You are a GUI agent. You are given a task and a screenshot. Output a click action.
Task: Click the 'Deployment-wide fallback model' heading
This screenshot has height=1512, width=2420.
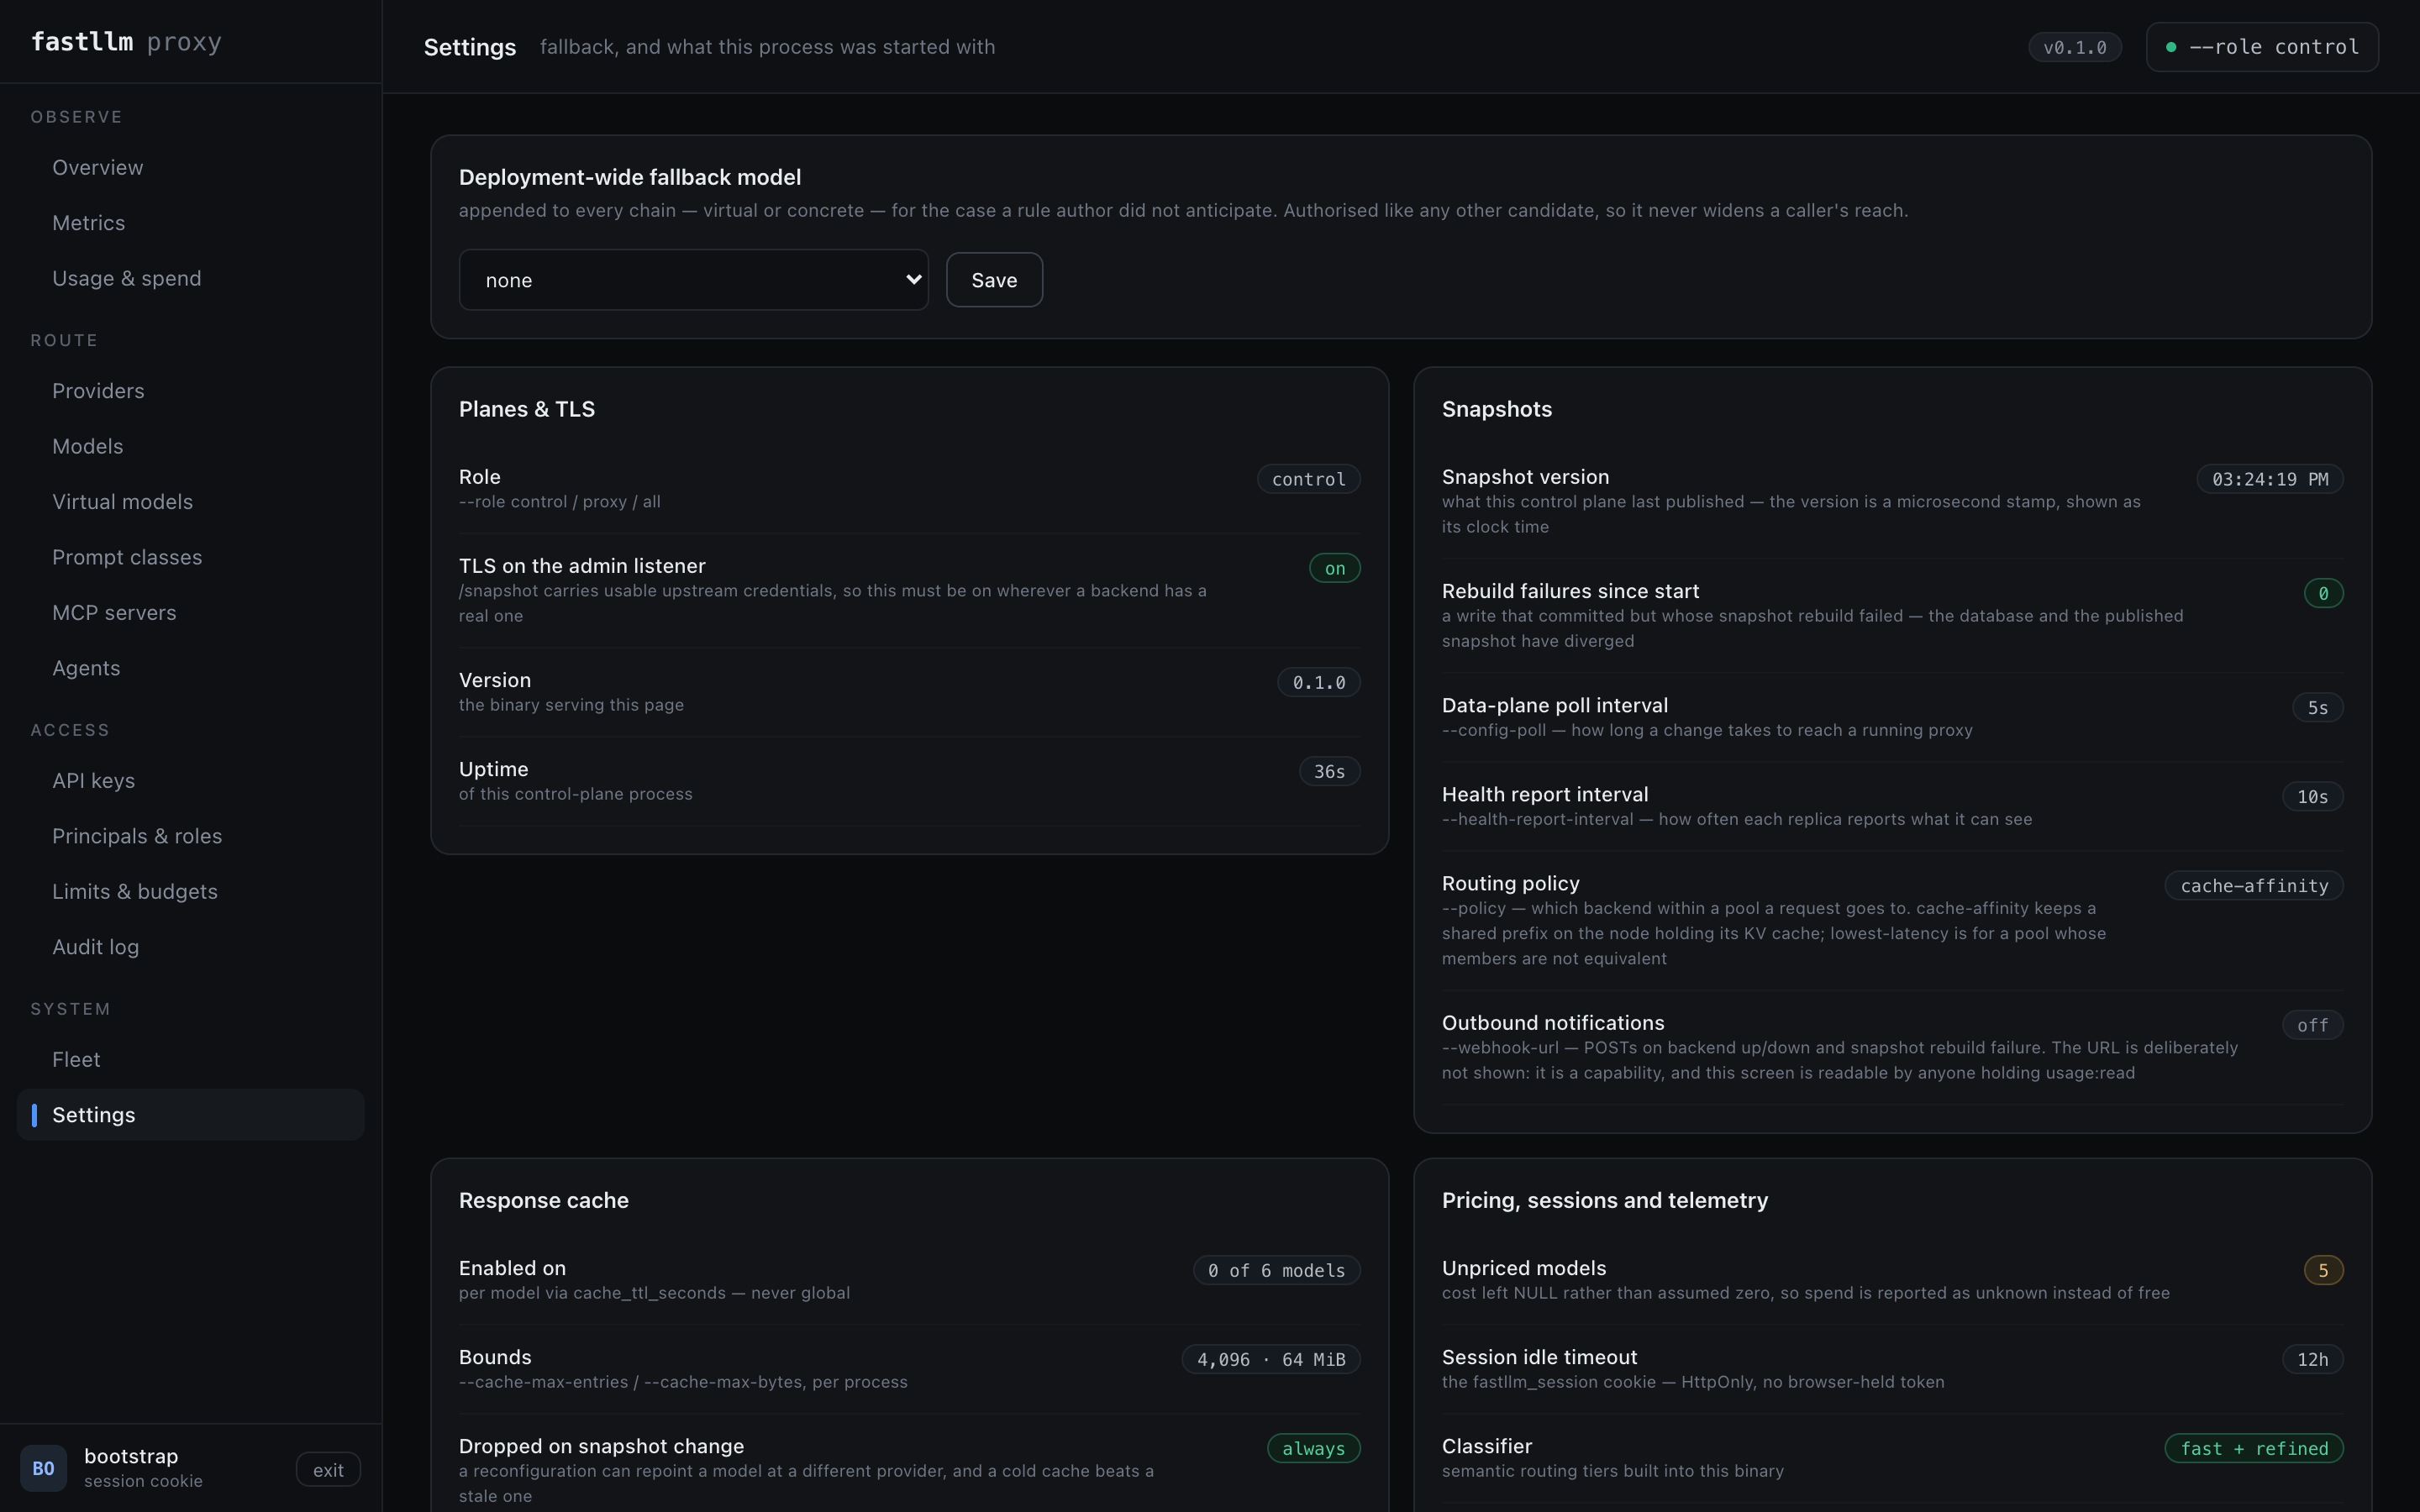pos(630,177)
